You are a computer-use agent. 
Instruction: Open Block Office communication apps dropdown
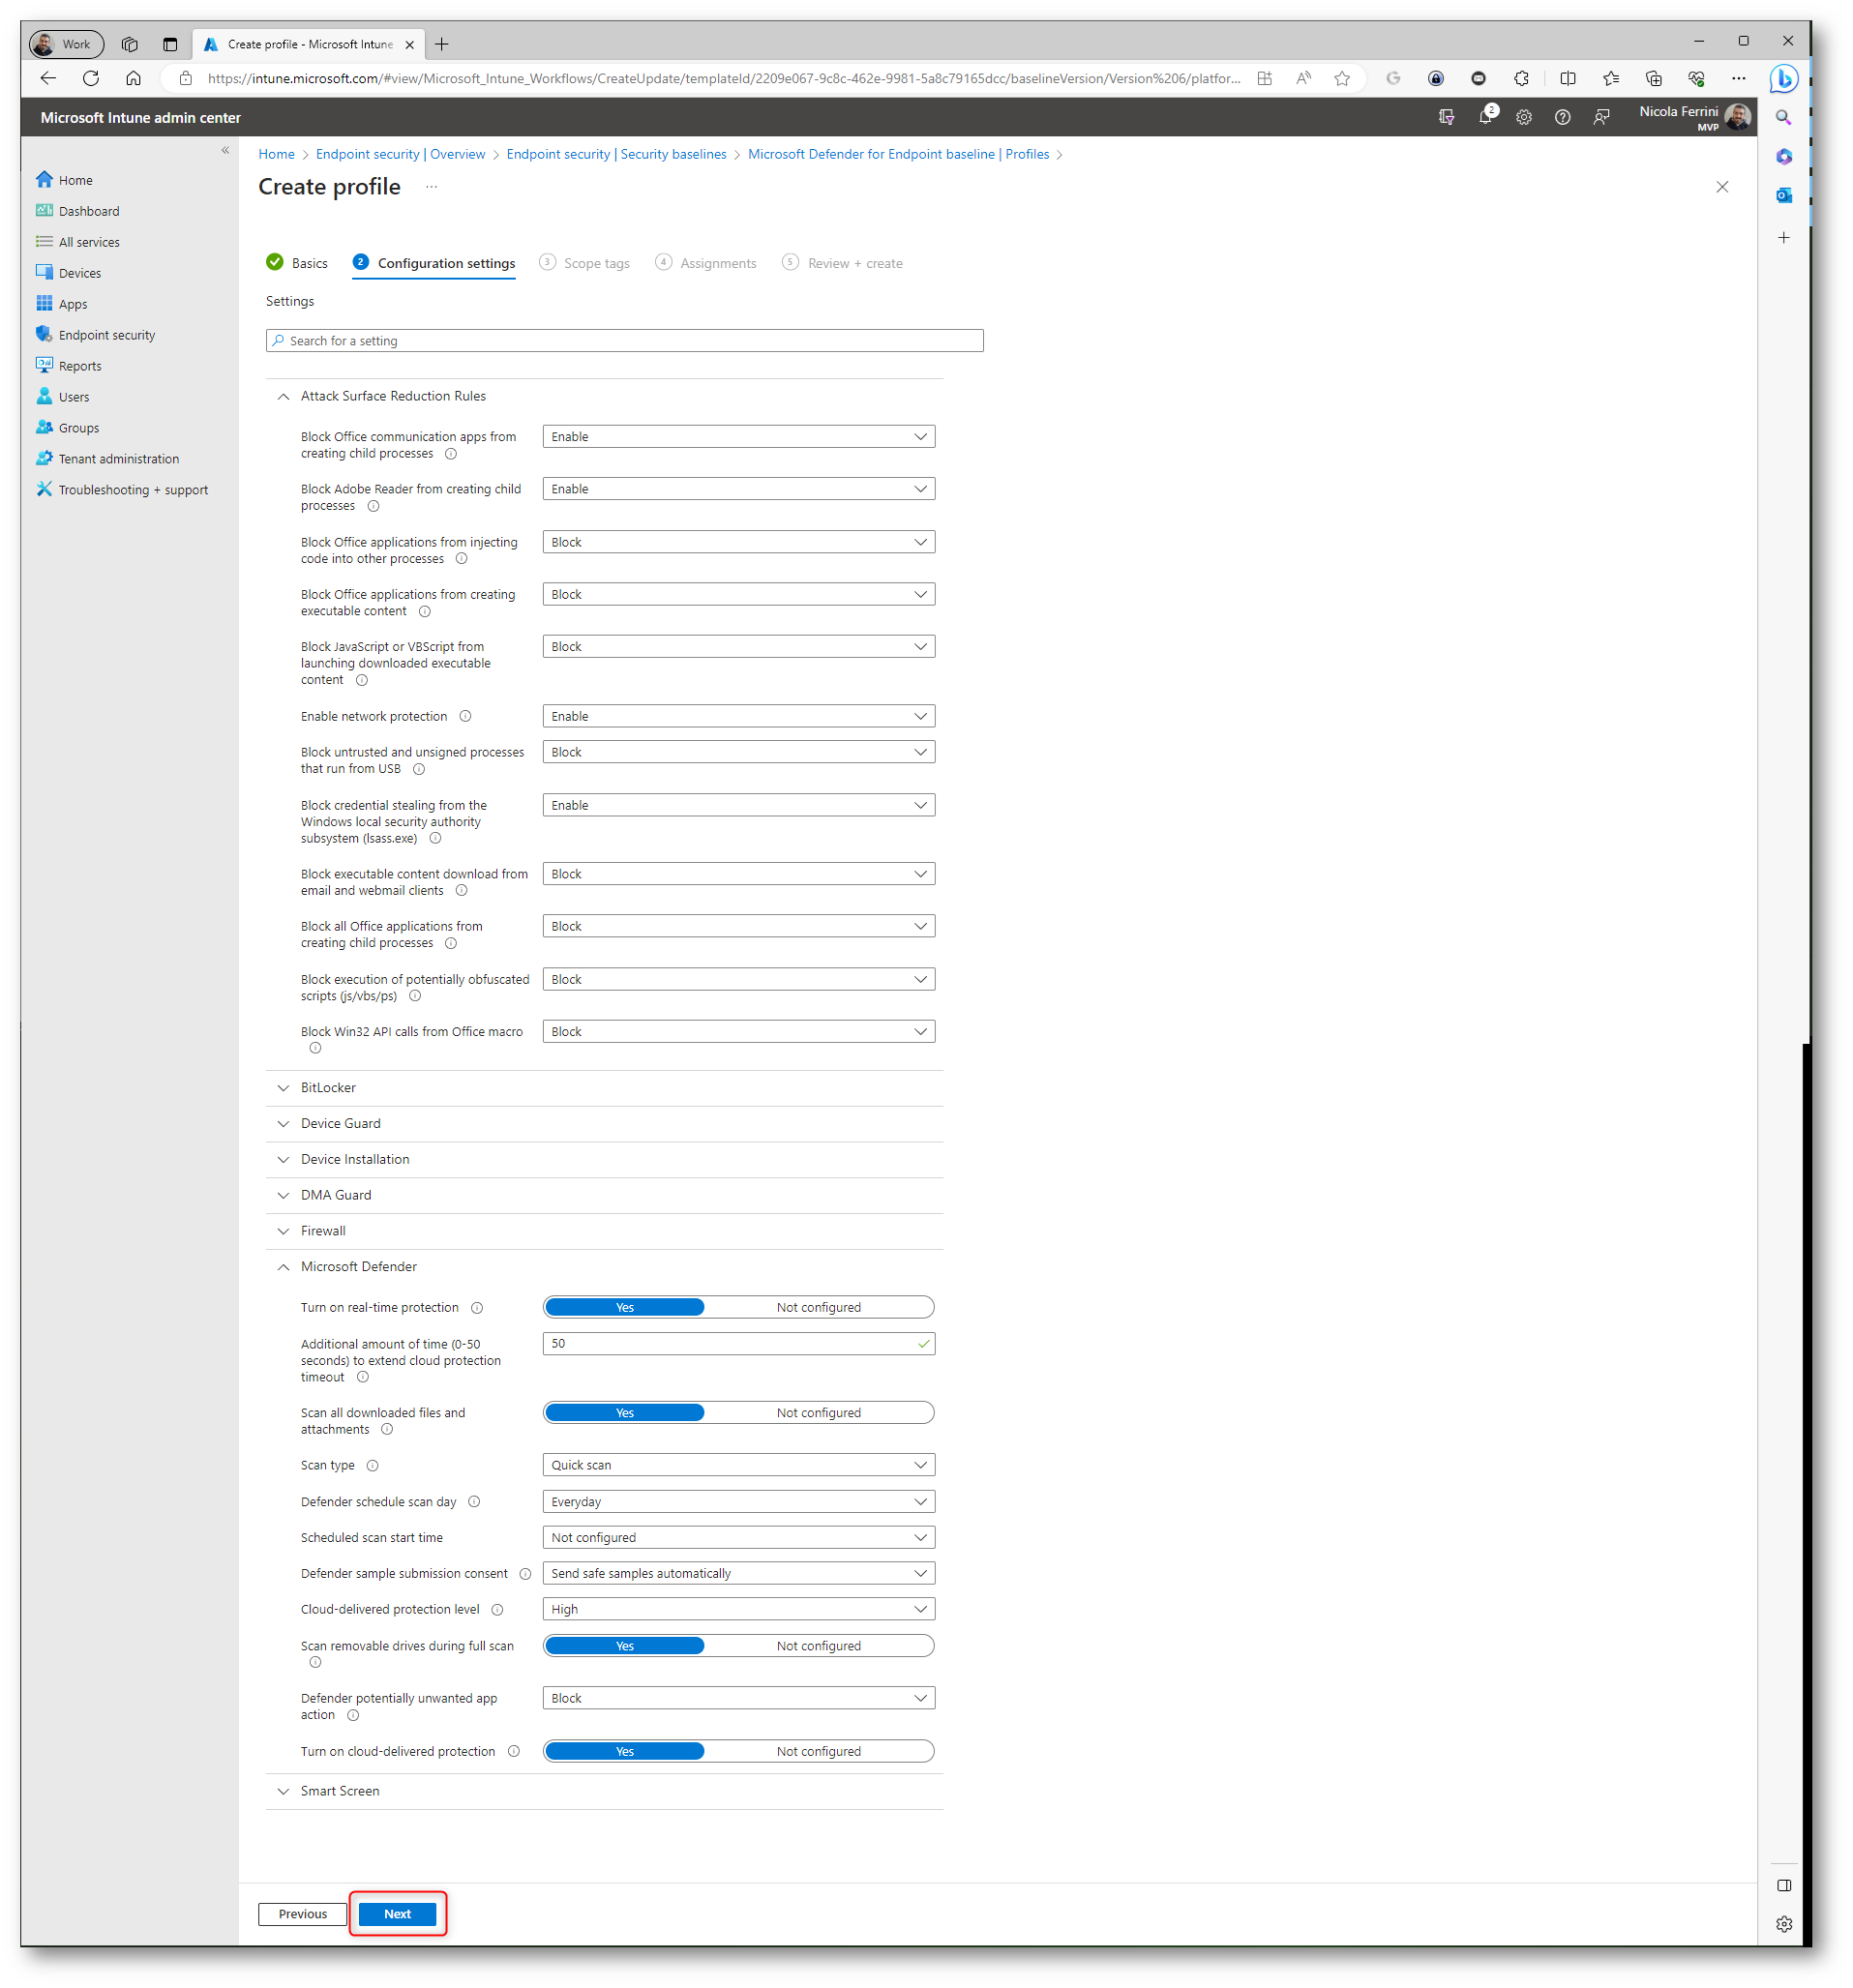[x=738, y=436]
